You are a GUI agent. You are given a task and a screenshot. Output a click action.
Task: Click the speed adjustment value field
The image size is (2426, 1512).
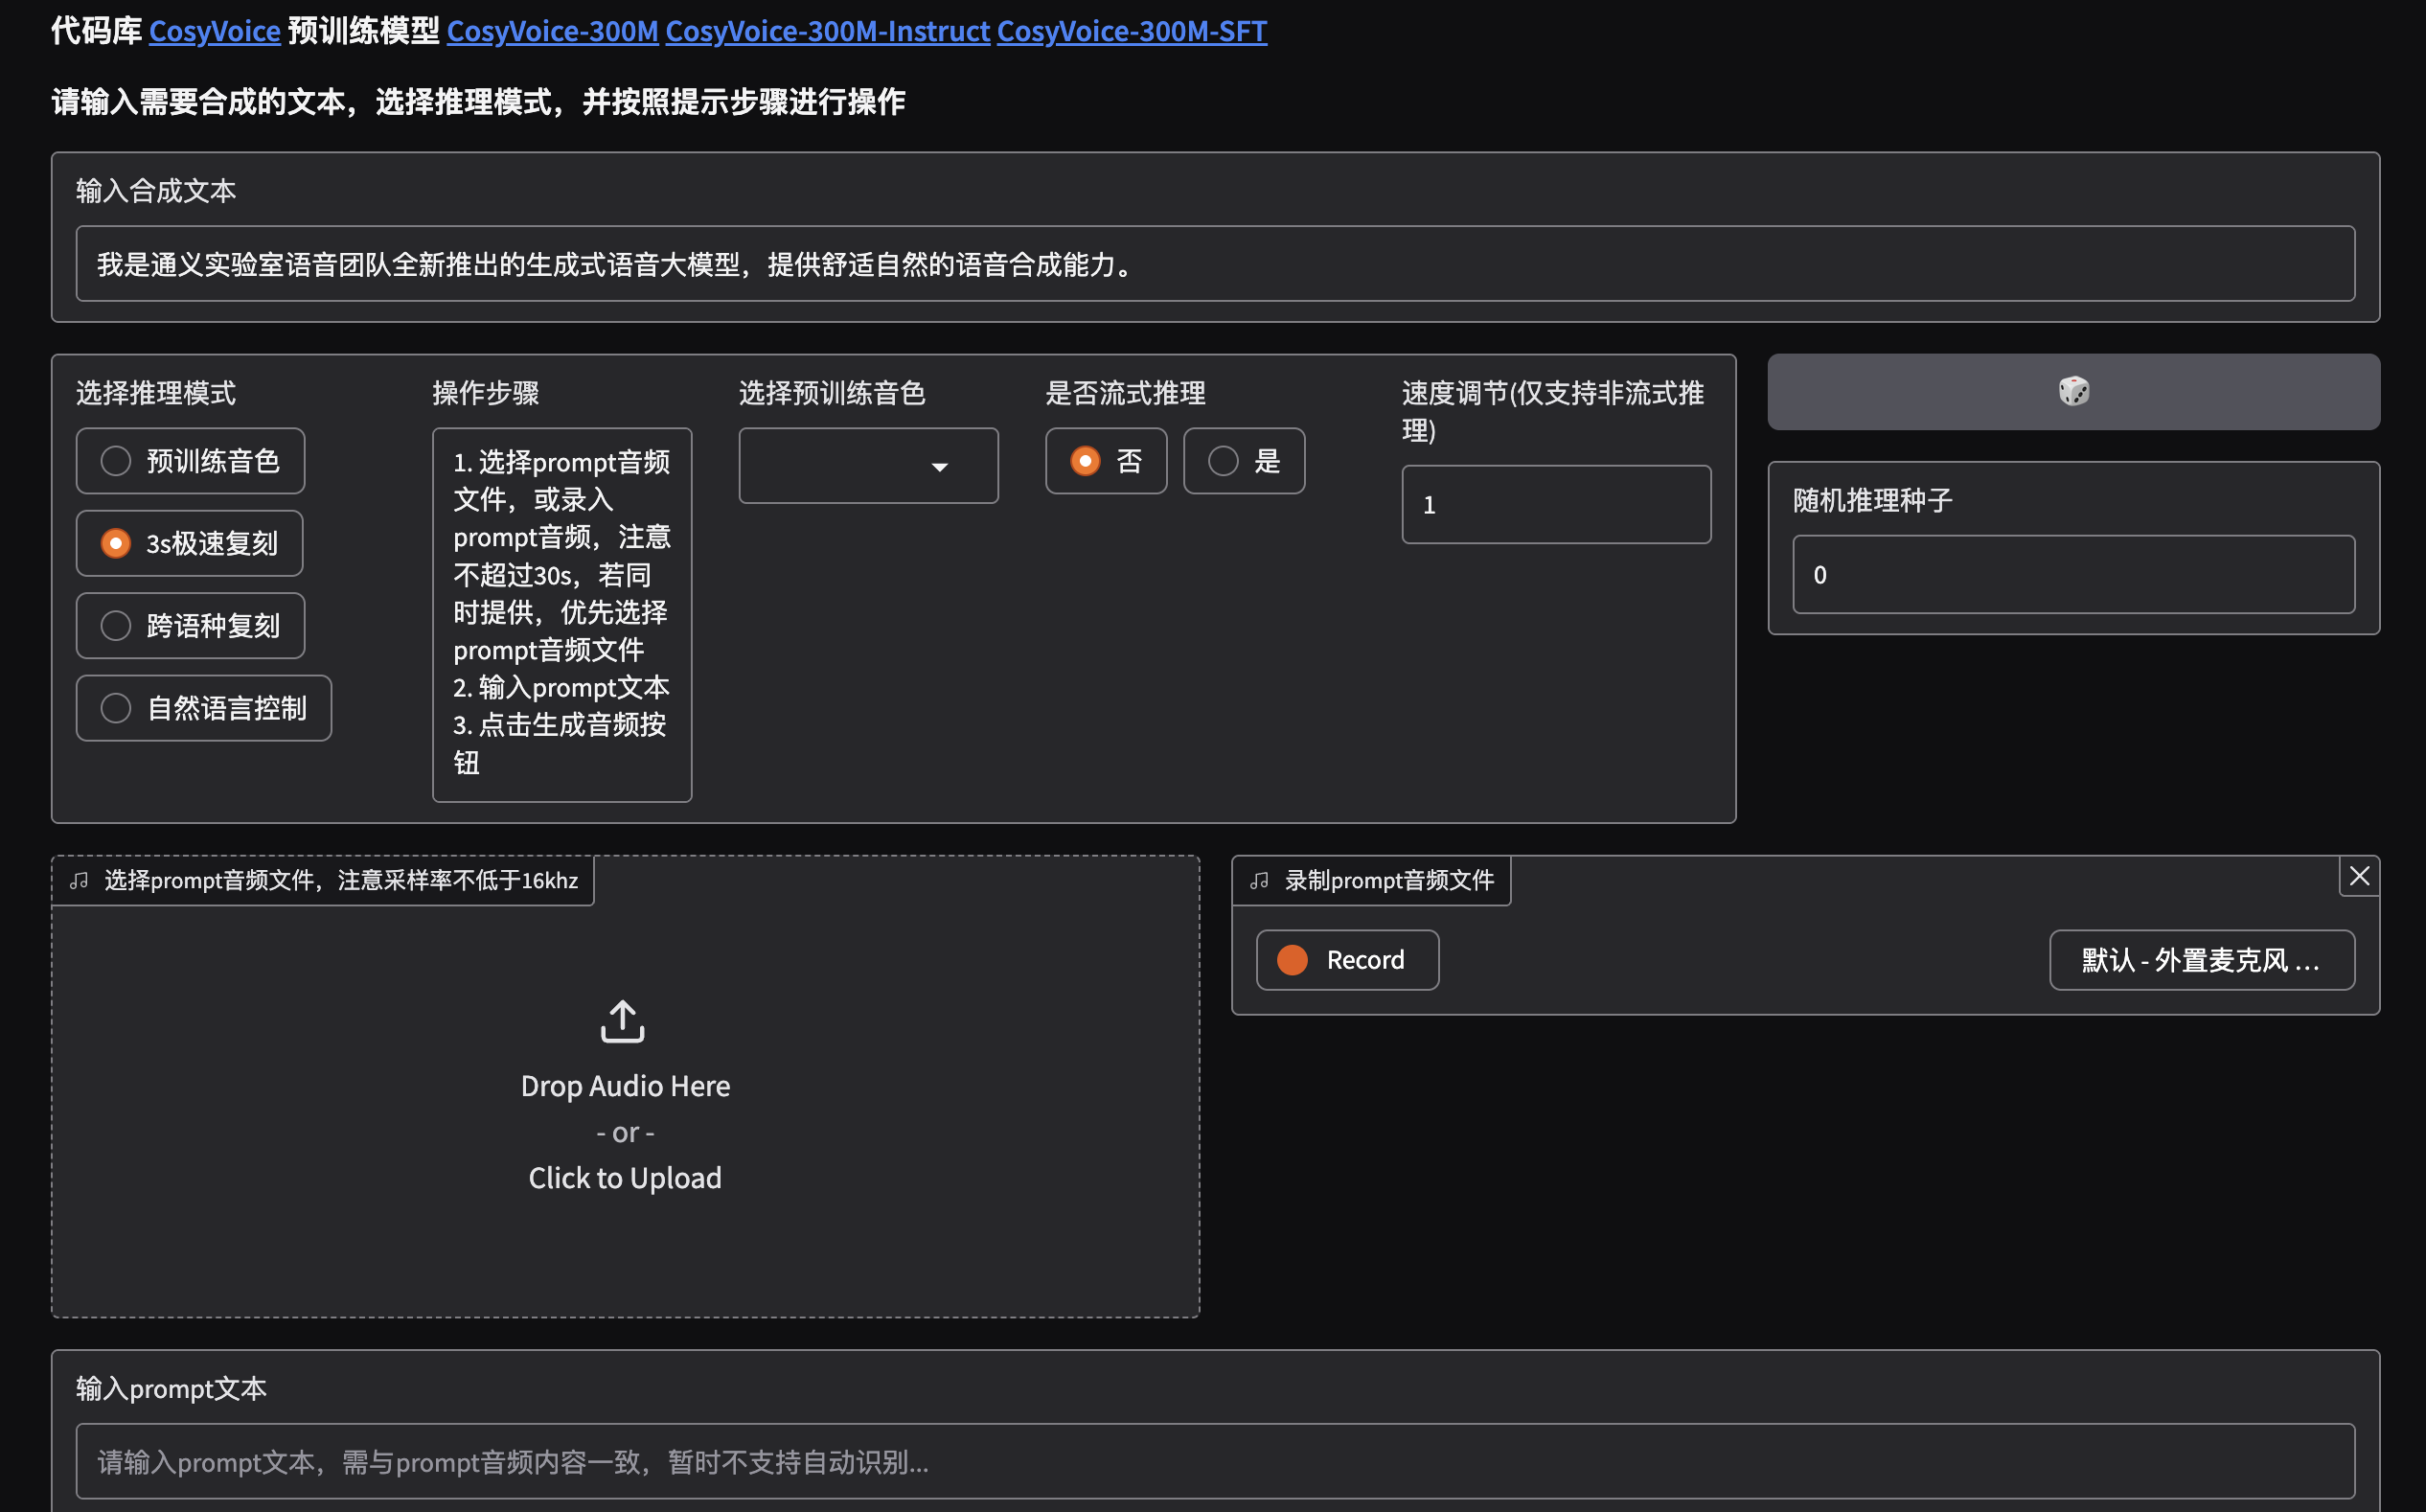tap(1556, 504)
